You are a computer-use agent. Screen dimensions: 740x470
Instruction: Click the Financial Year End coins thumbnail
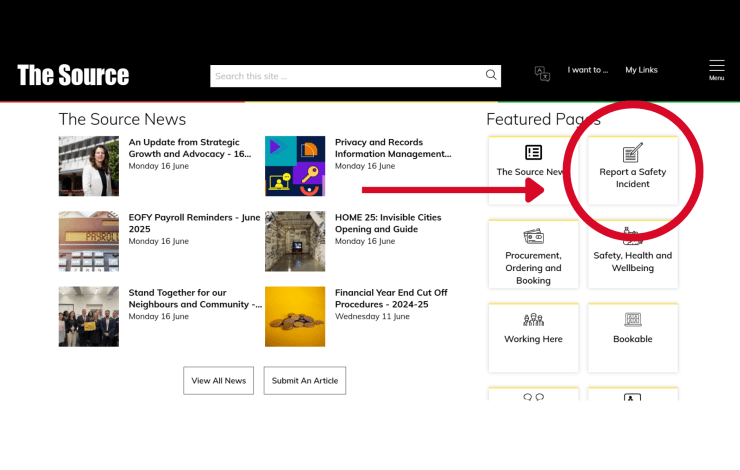pyautogui.click(x=295, y=316)
